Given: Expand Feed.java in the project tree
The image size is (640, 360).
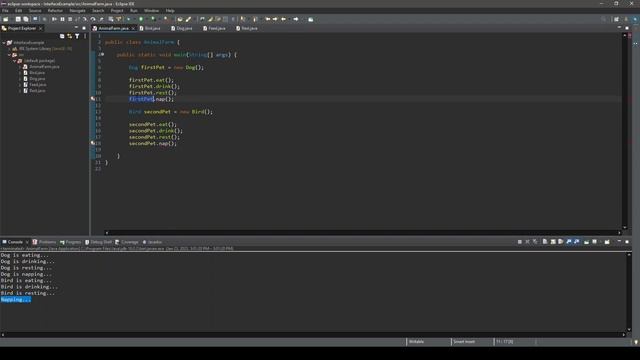Looking at the screenshot, I should pyautogui.click(x=20, y=85).
